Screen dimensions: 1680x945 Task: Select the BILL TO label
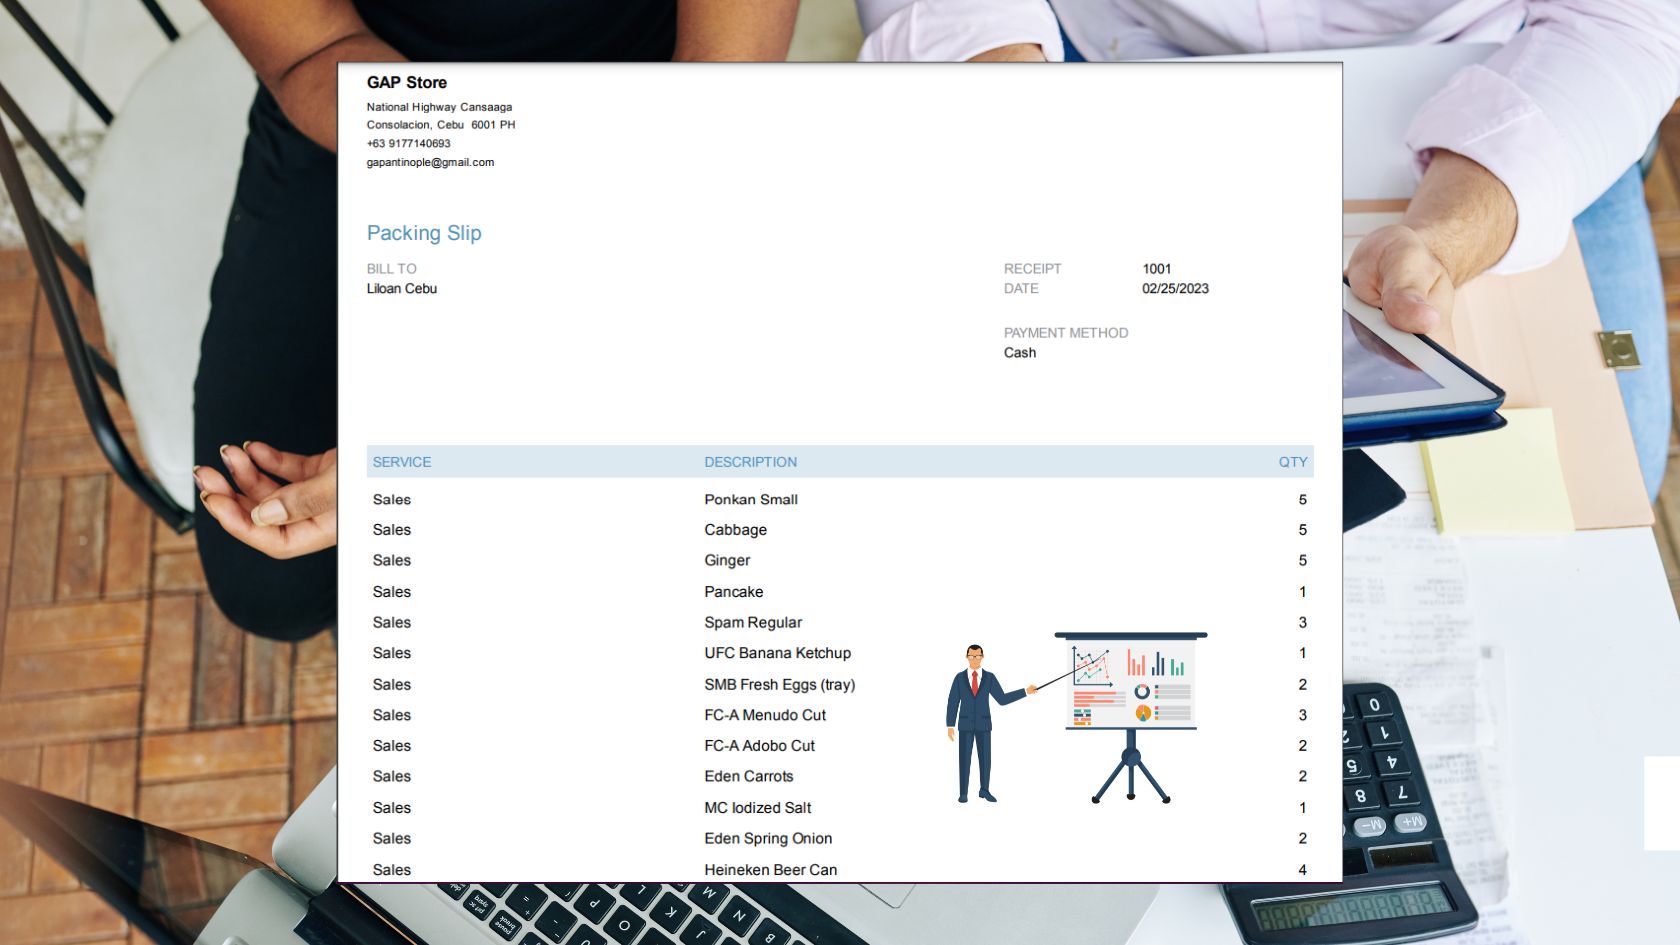click(x=391, y=269)
